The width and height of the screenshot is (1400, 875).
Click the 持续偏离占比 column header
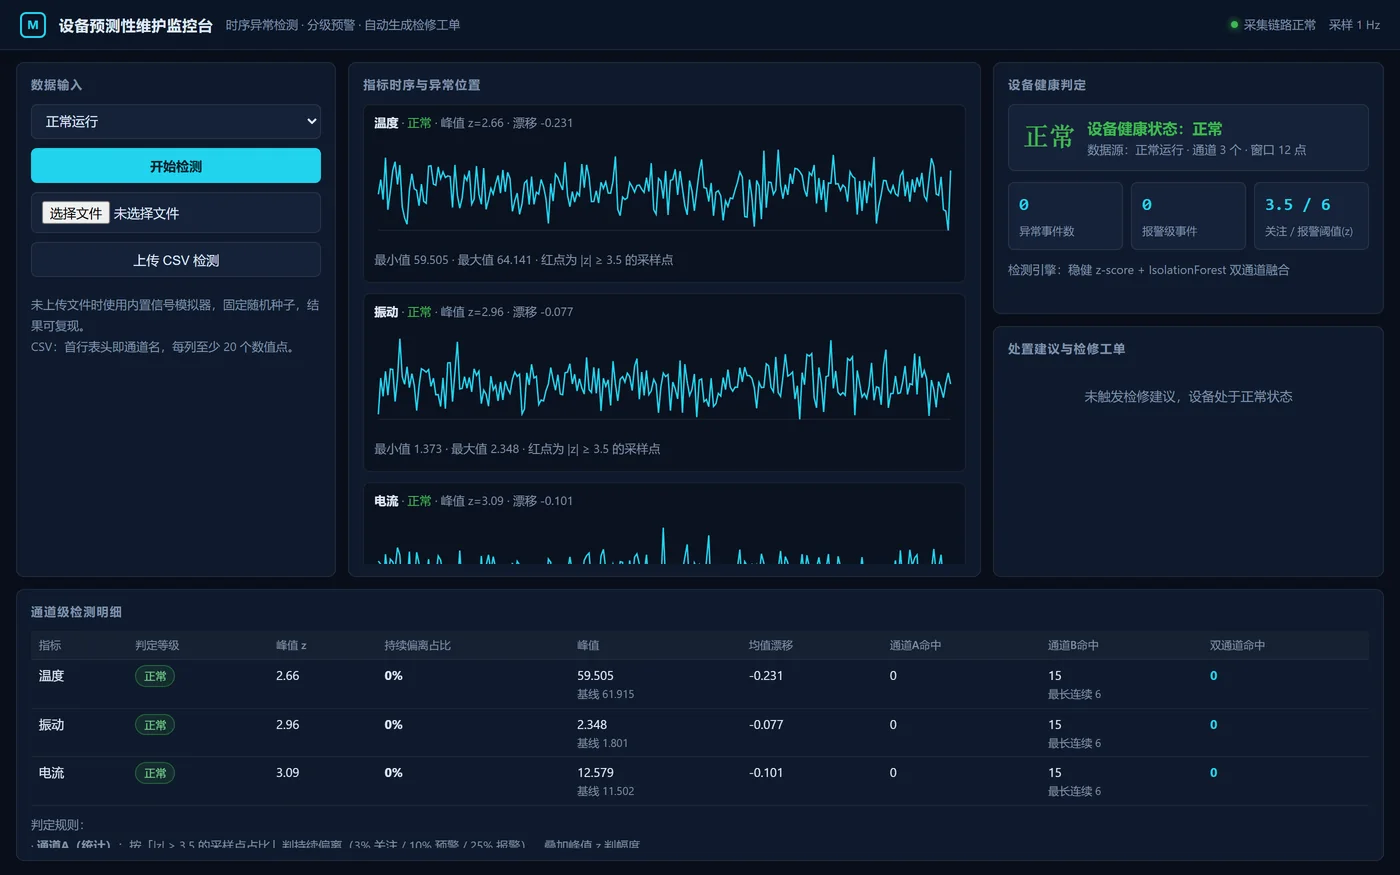click(418, 645)
